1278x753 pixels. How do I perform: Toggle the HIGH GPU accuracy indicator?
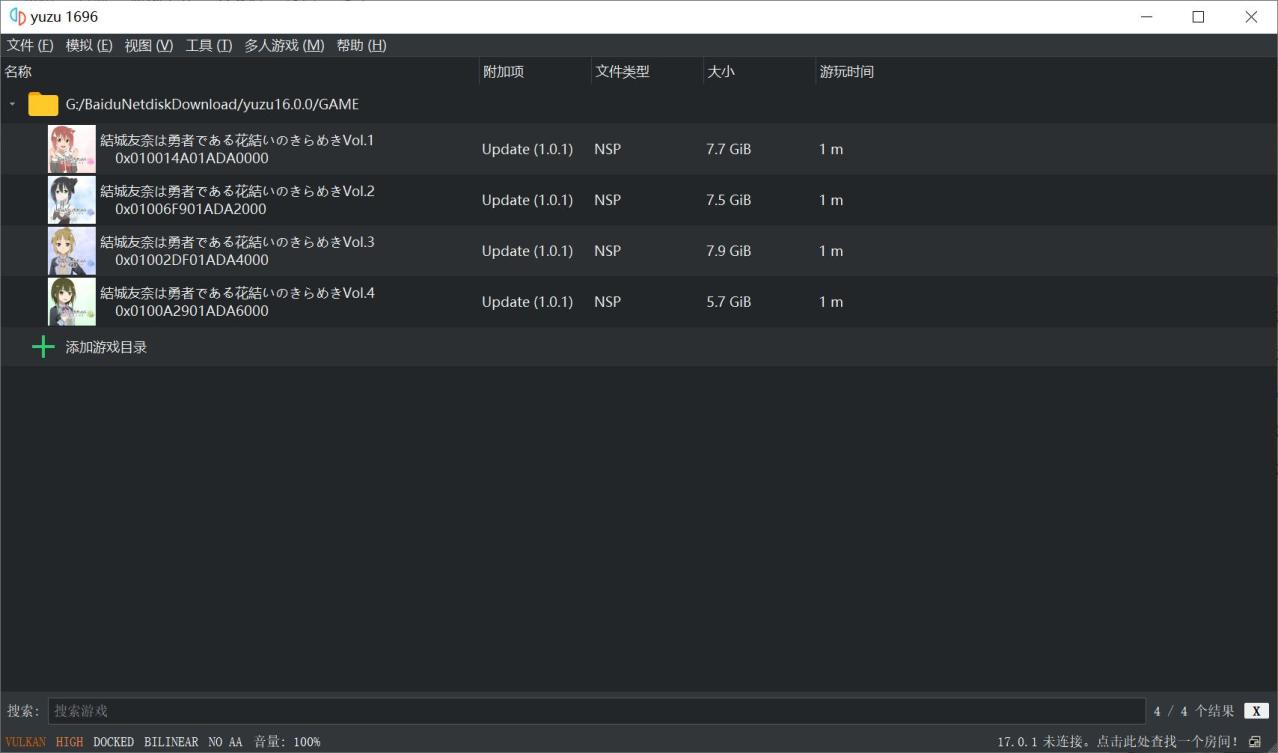click(x=70, y=742)
